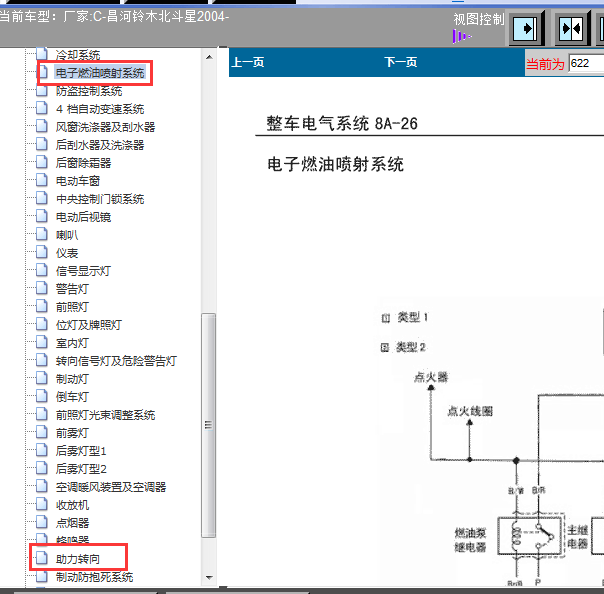Select 电子燃油喷射系统 in tree
This screenshot has height=594, width=604.
100,73
